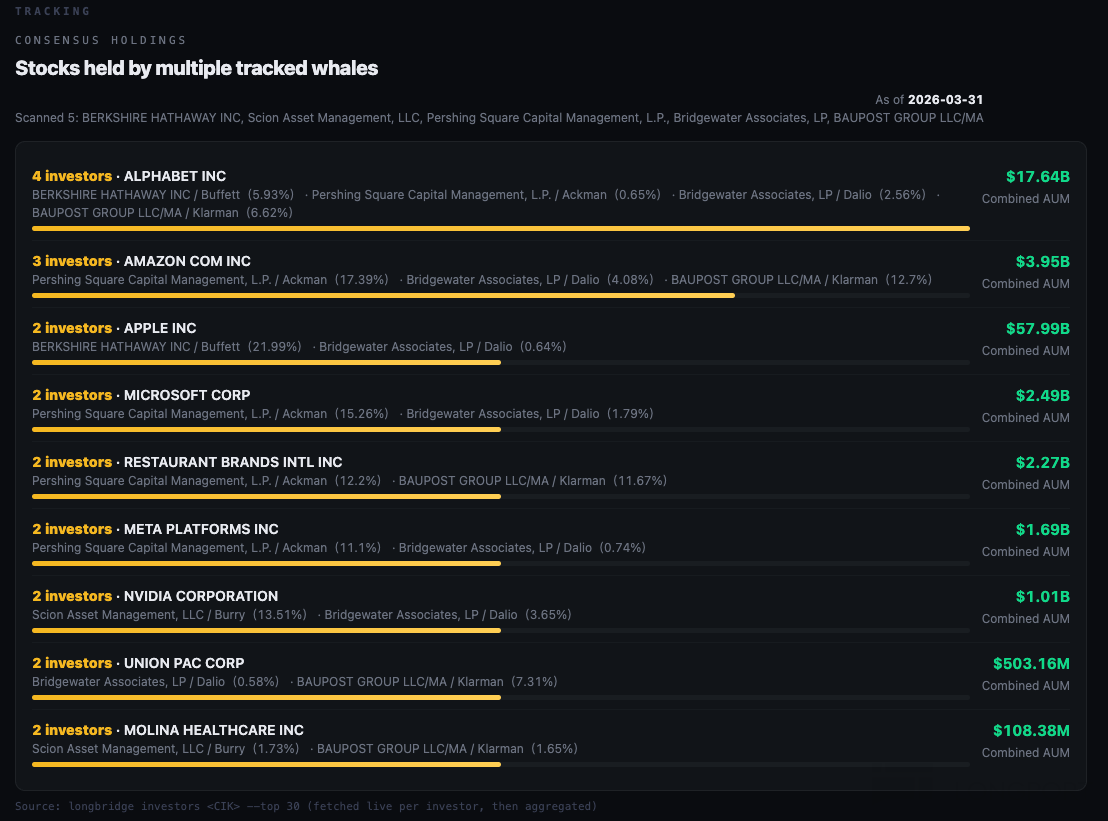
Task: Select the META PLATFORMS INC row
Action: pyautogui.click(x=550, y=543)
